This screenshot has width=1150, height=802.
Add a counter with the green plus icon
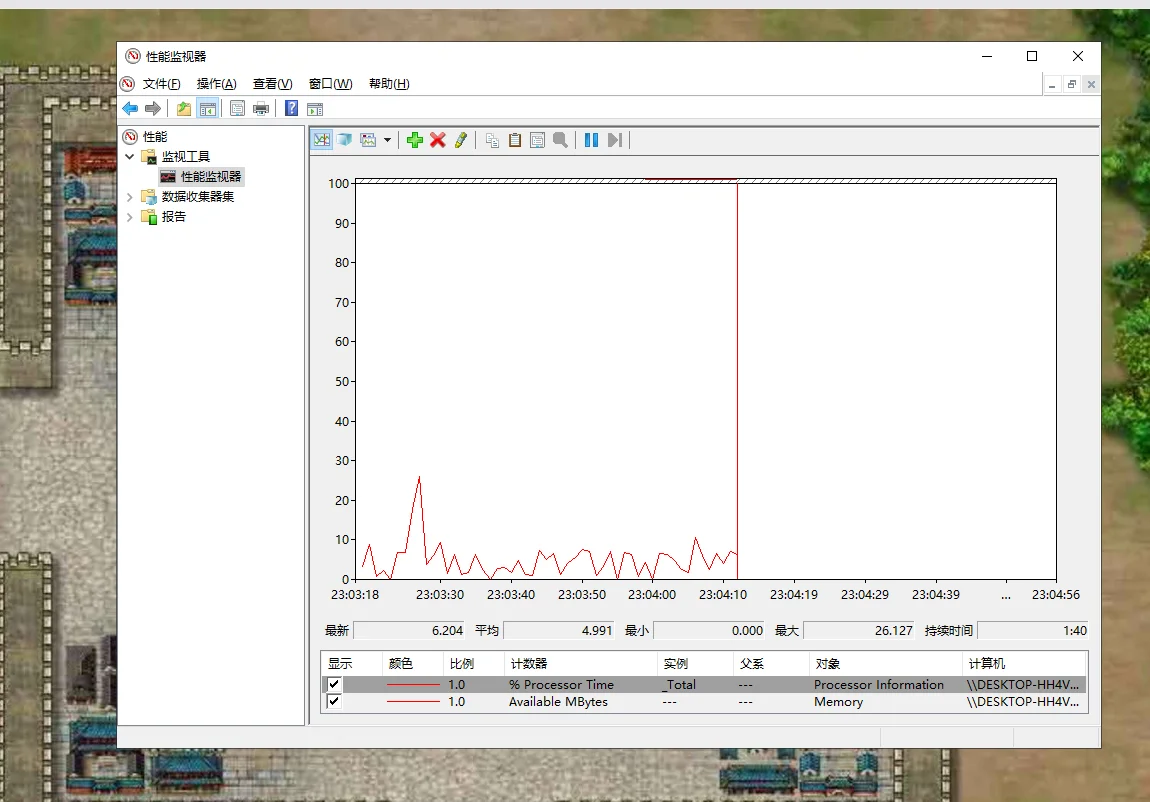pos(415,139)
